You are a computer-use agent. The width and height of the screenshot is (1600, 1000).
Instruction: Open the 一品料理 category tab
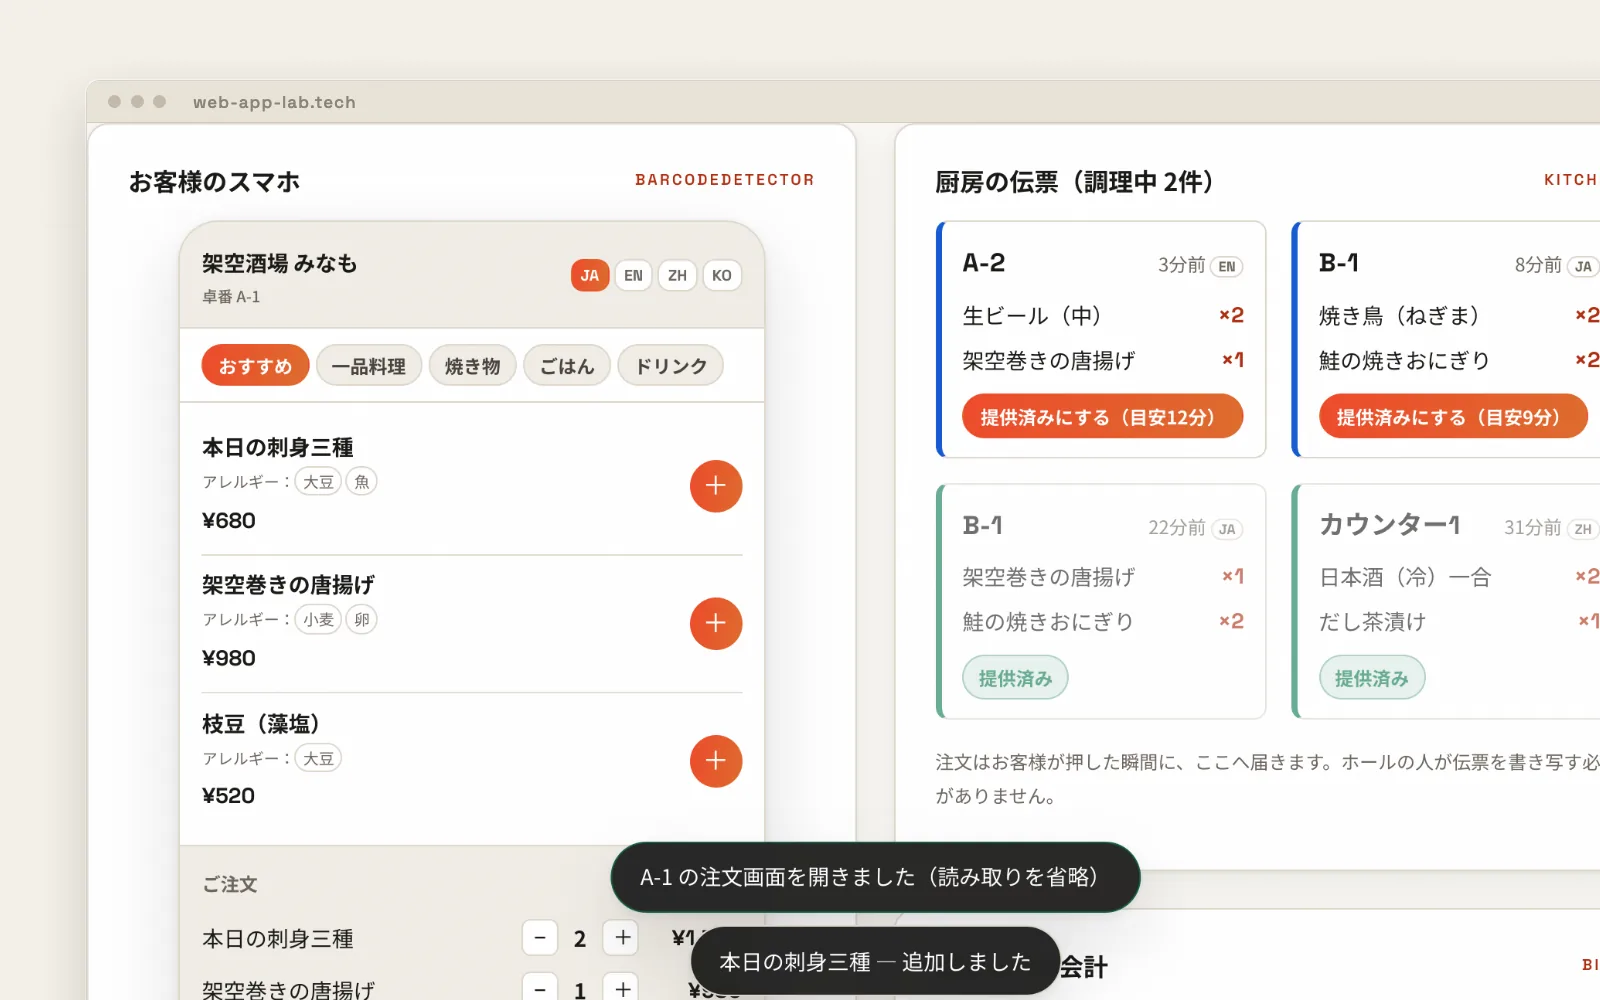(369, 366)
